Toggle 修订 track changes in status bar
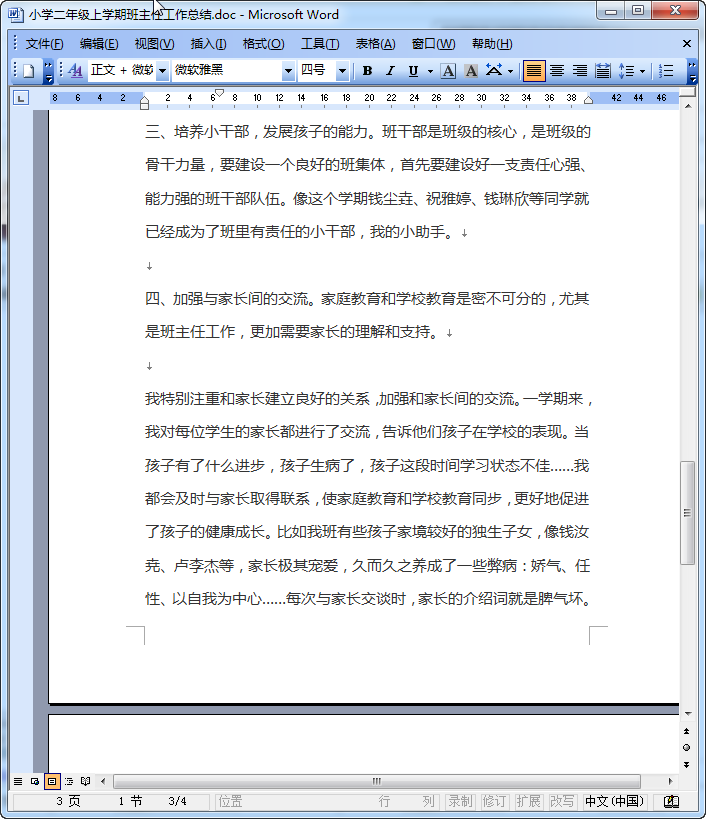Viewport: 706px width, 819px height. (x=494, y=801)
